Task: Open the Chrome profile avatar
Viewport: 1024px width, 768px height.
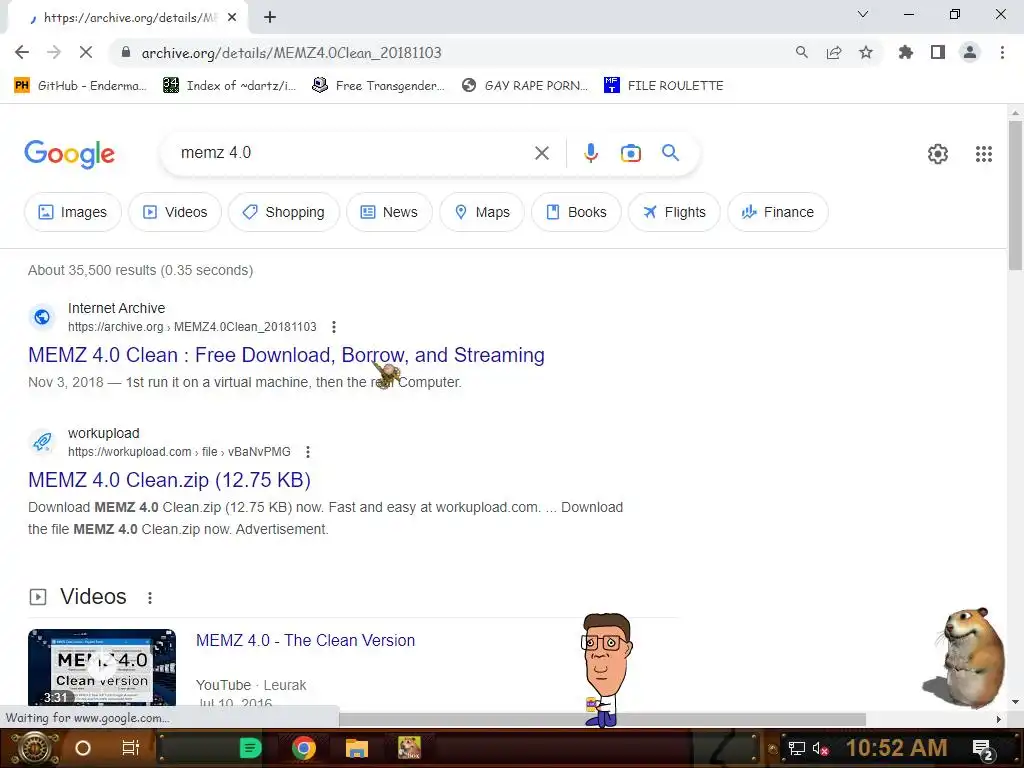Action: click(x=970, y=52)
